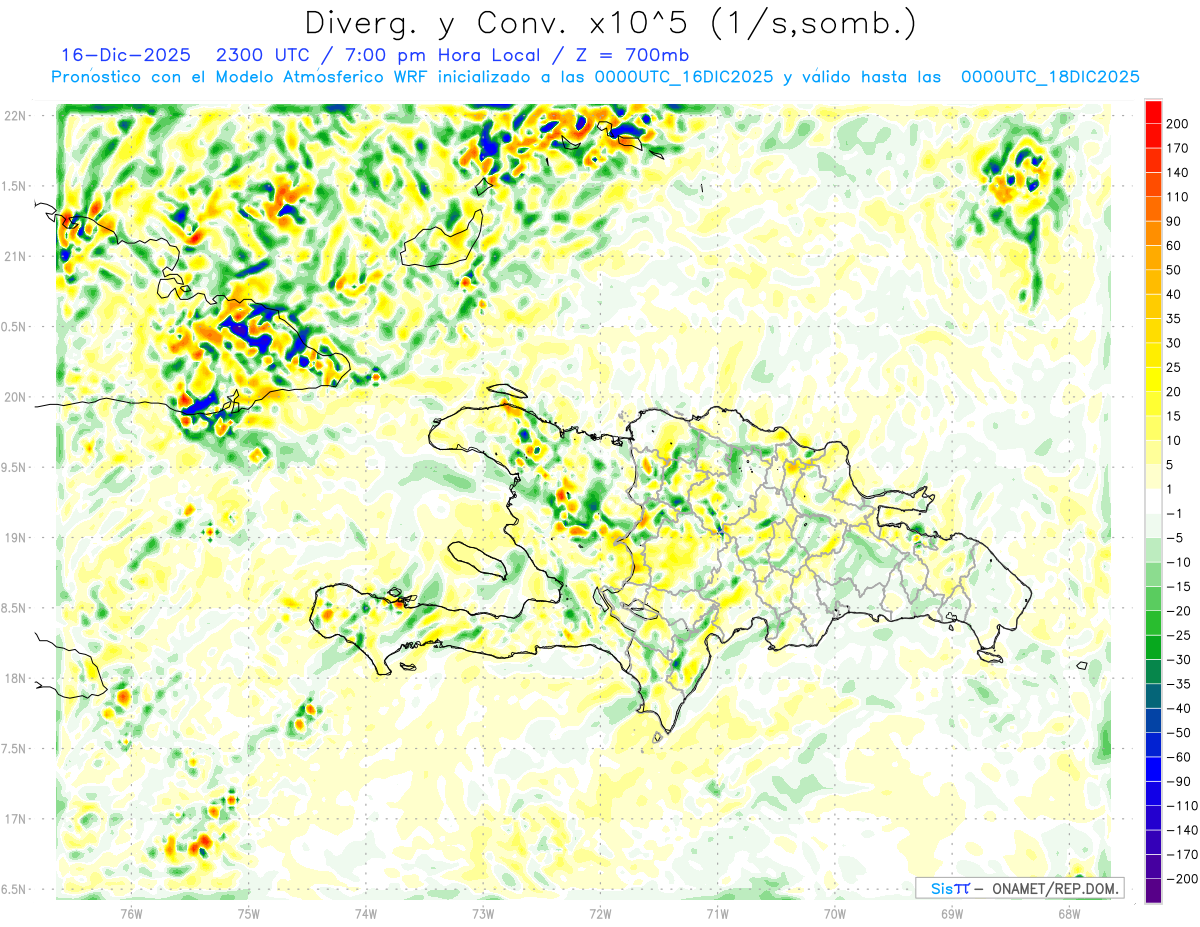The image size is (1200, 927).
Task: Click the positive colorbar value "60"
Action: [1174, 246]
